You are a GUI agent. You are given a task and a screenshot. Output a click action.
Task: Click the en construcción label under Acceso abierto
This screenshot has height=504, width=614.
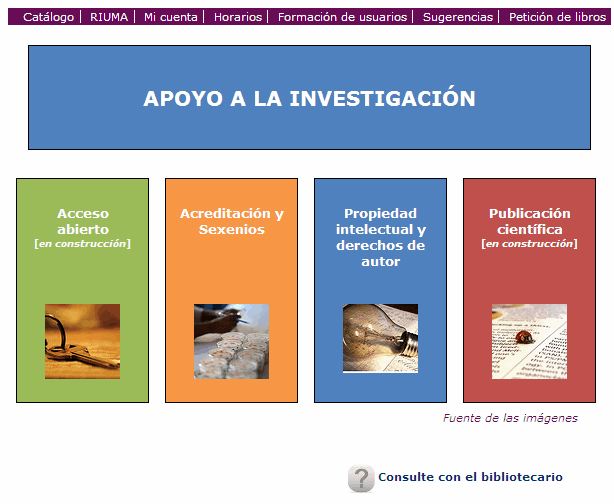82,244
